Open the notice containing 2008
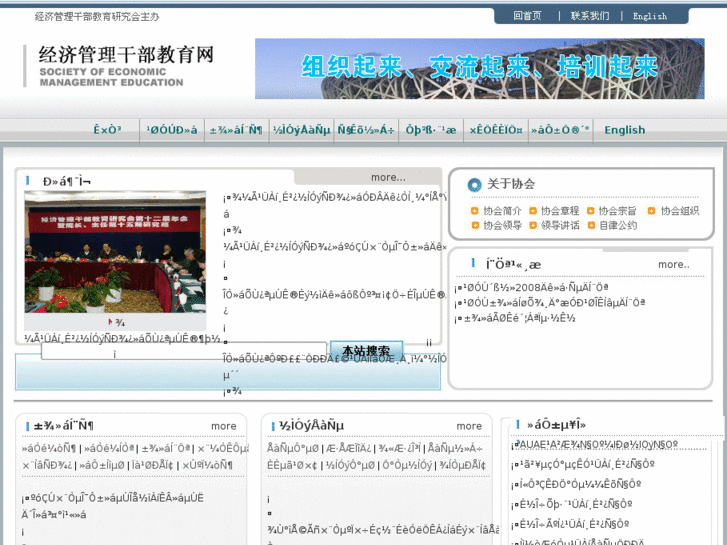 pyautogui.click(x=531, y=288)
